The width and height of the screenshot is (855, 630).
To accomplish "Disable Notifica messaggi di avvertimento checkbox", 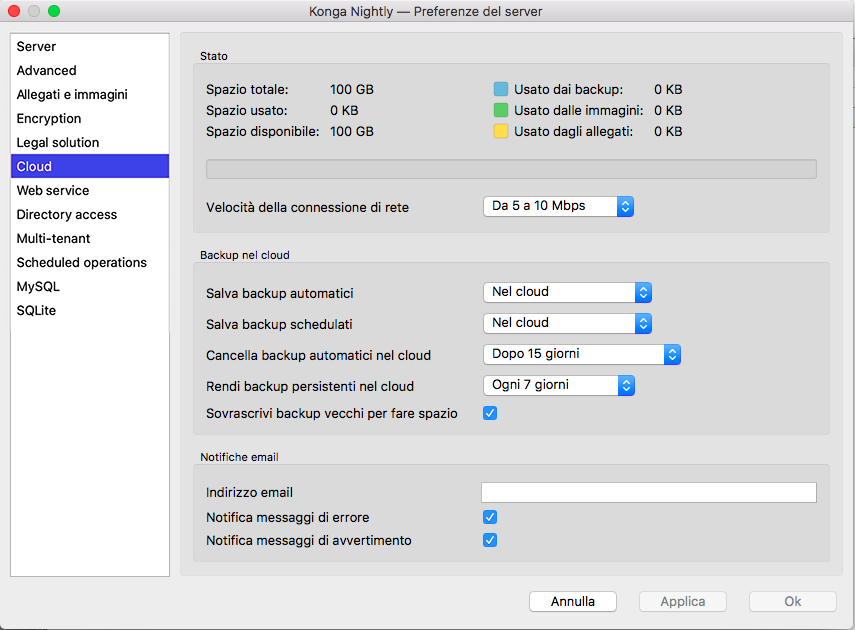I will point(490,540).
